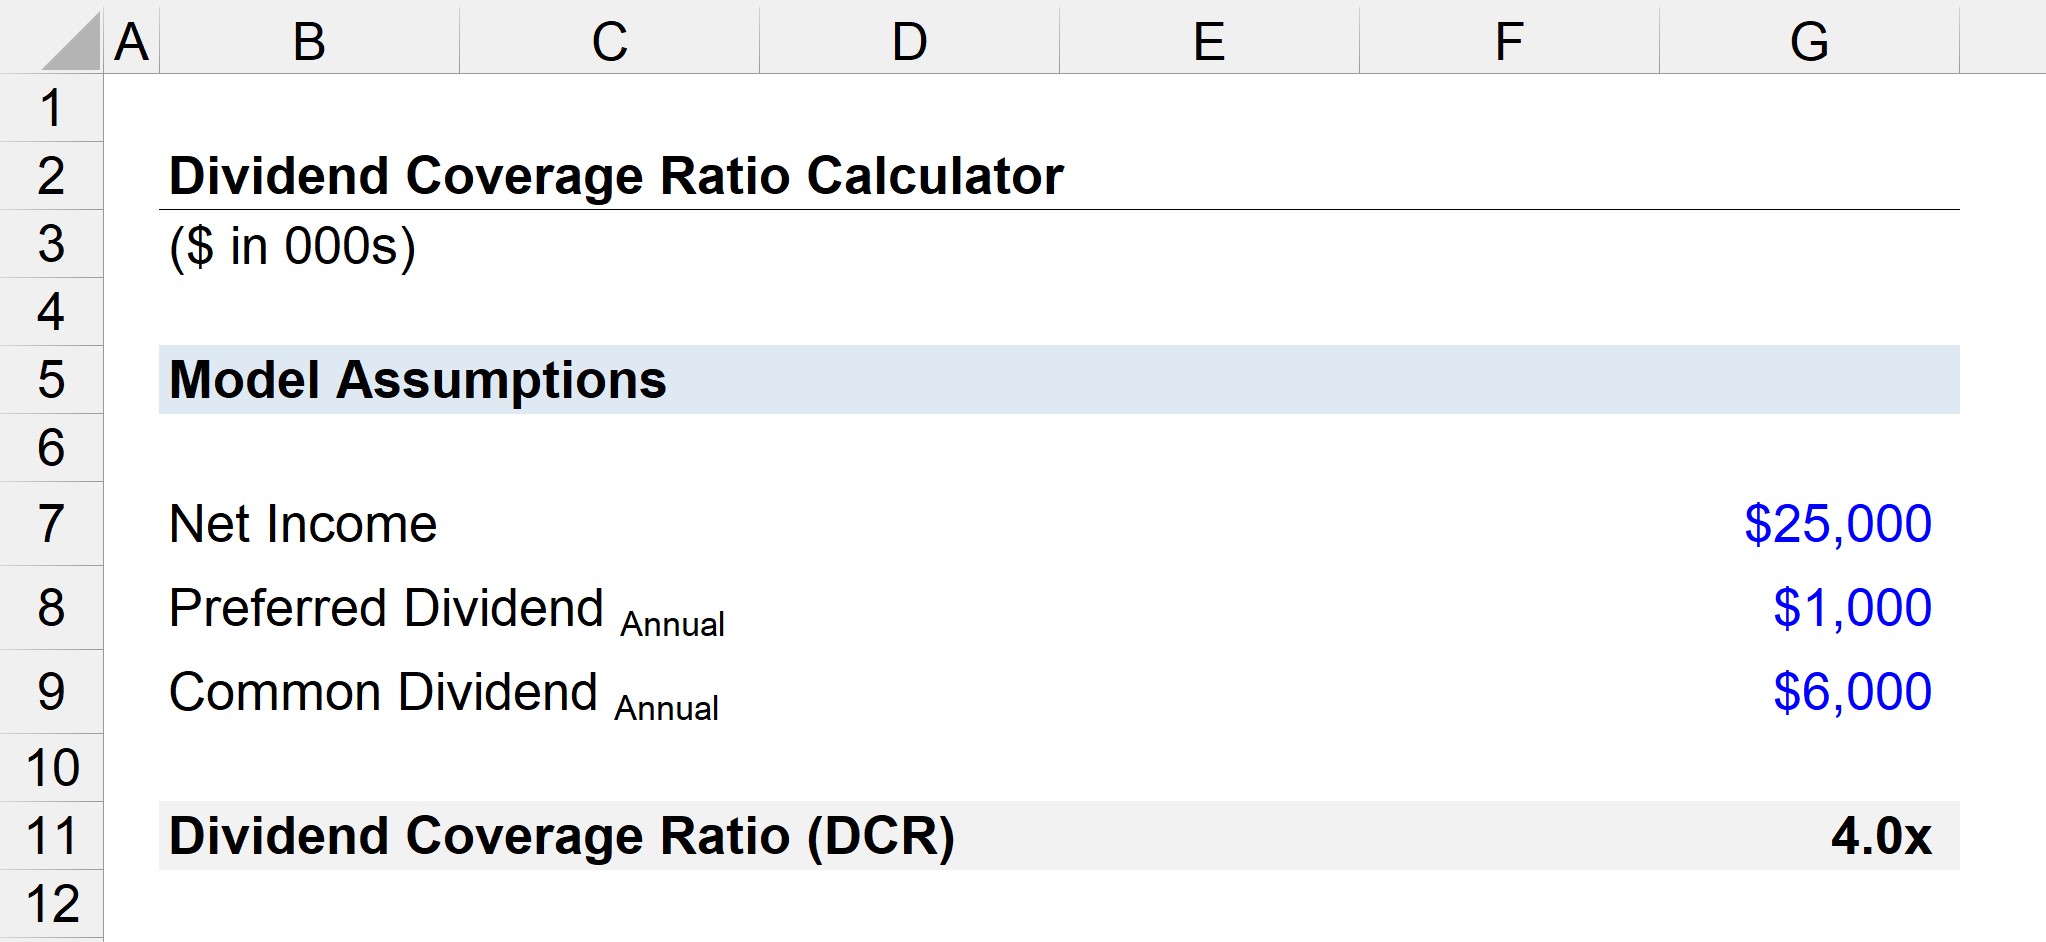2046x942 pixels.
Task: Select column D header
Action: (x=909, y=41)
